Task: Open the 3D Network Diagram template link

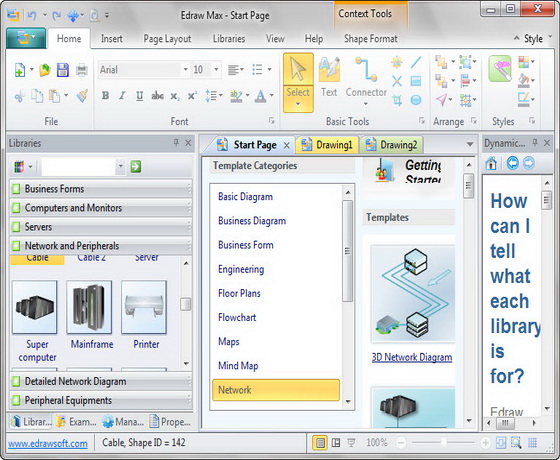Action: [x=412, y=358]
